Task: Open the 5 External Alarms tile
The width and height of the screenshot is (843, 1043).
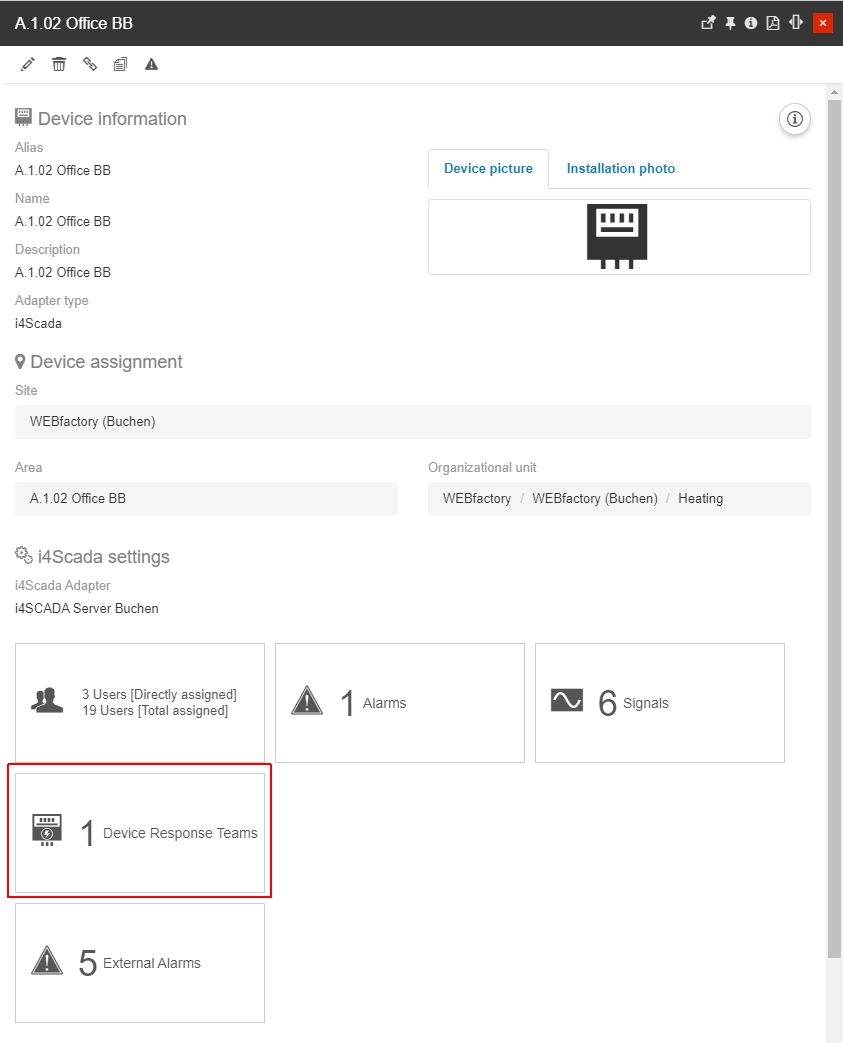Action: (x=140, y=963)
